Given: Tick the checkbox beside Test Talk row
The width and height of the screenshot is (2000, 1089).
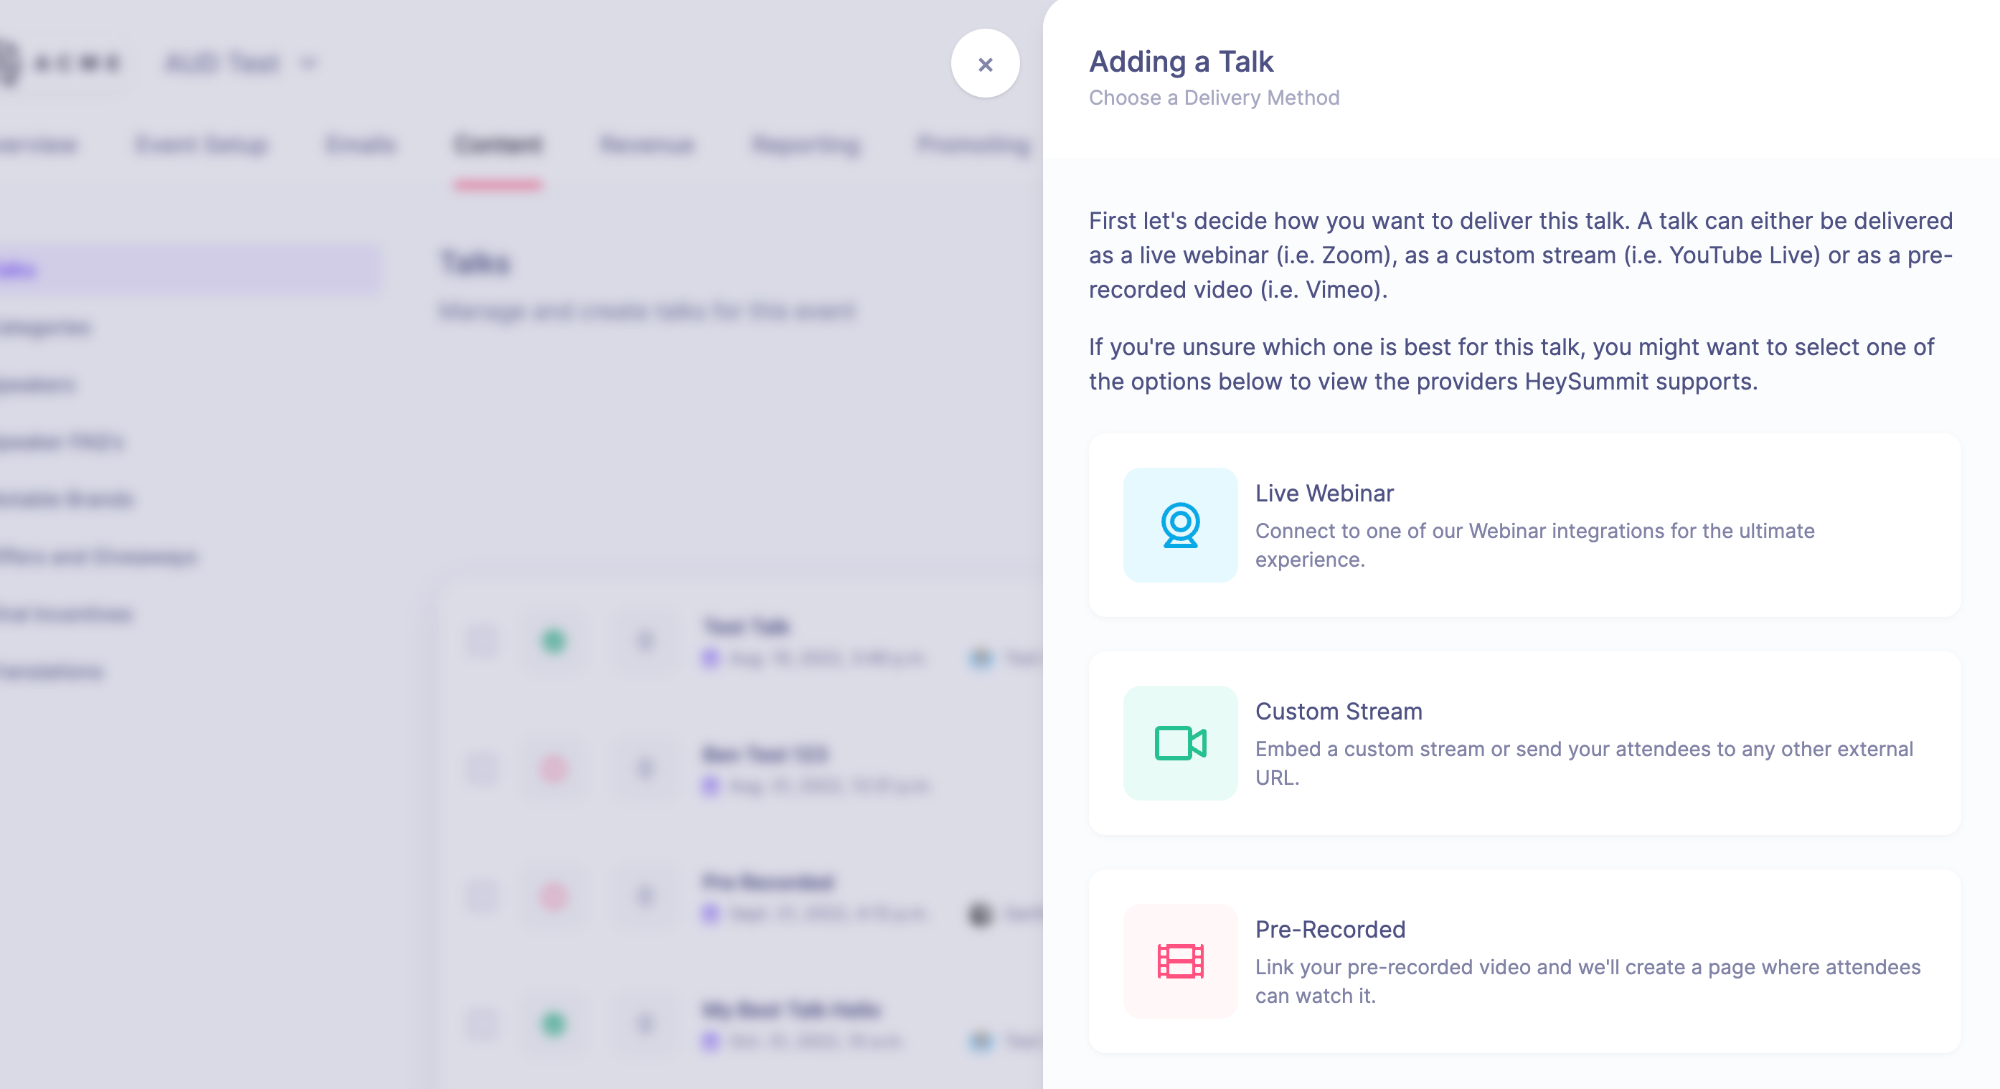Looking at the screenshot, I should pyautogui.click(x=482, y=641).
